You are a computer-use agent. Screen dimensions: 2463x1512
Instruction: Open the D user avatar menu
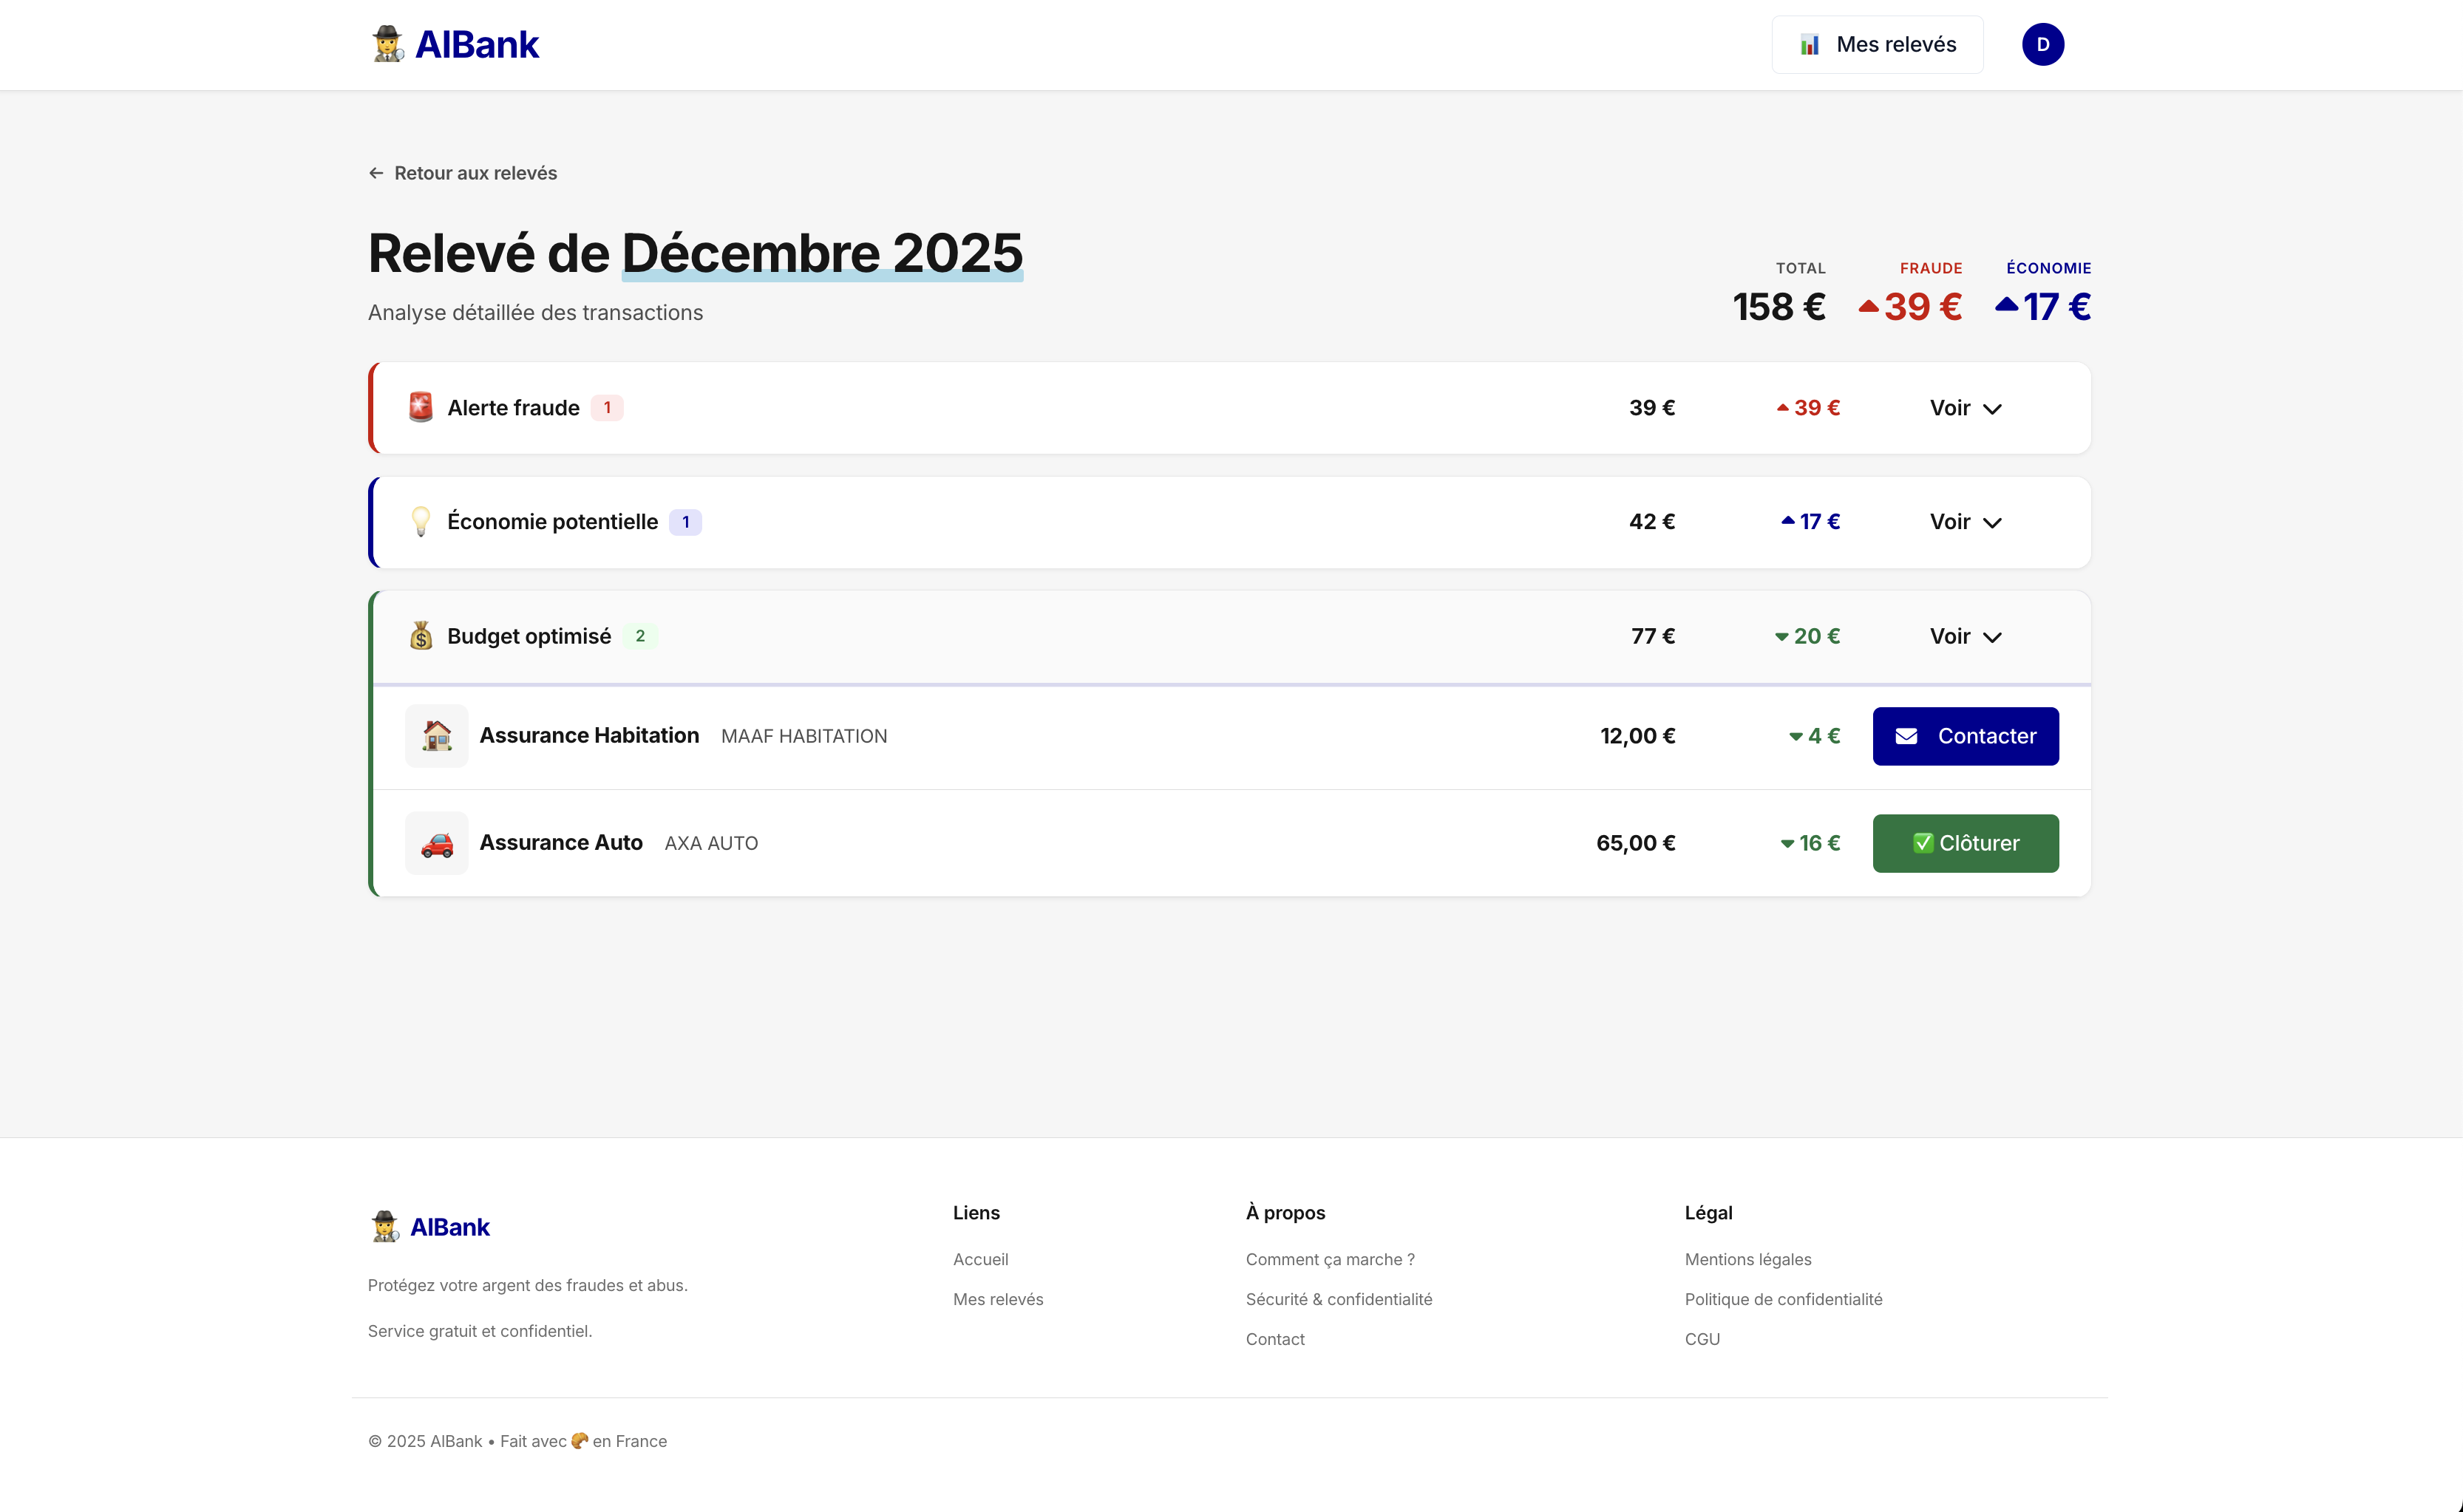pyautogui.click(x=2042, y=44)
